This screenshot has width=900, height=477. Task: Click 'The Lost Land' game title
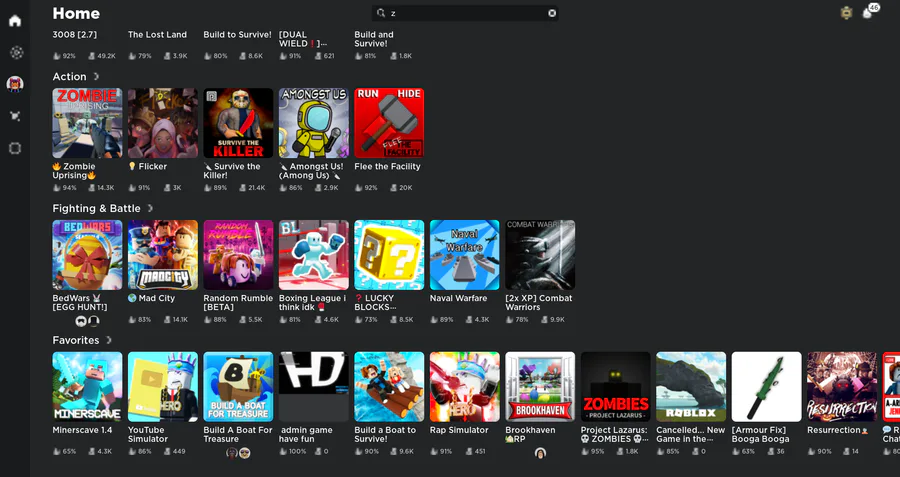tap(157, 34)
